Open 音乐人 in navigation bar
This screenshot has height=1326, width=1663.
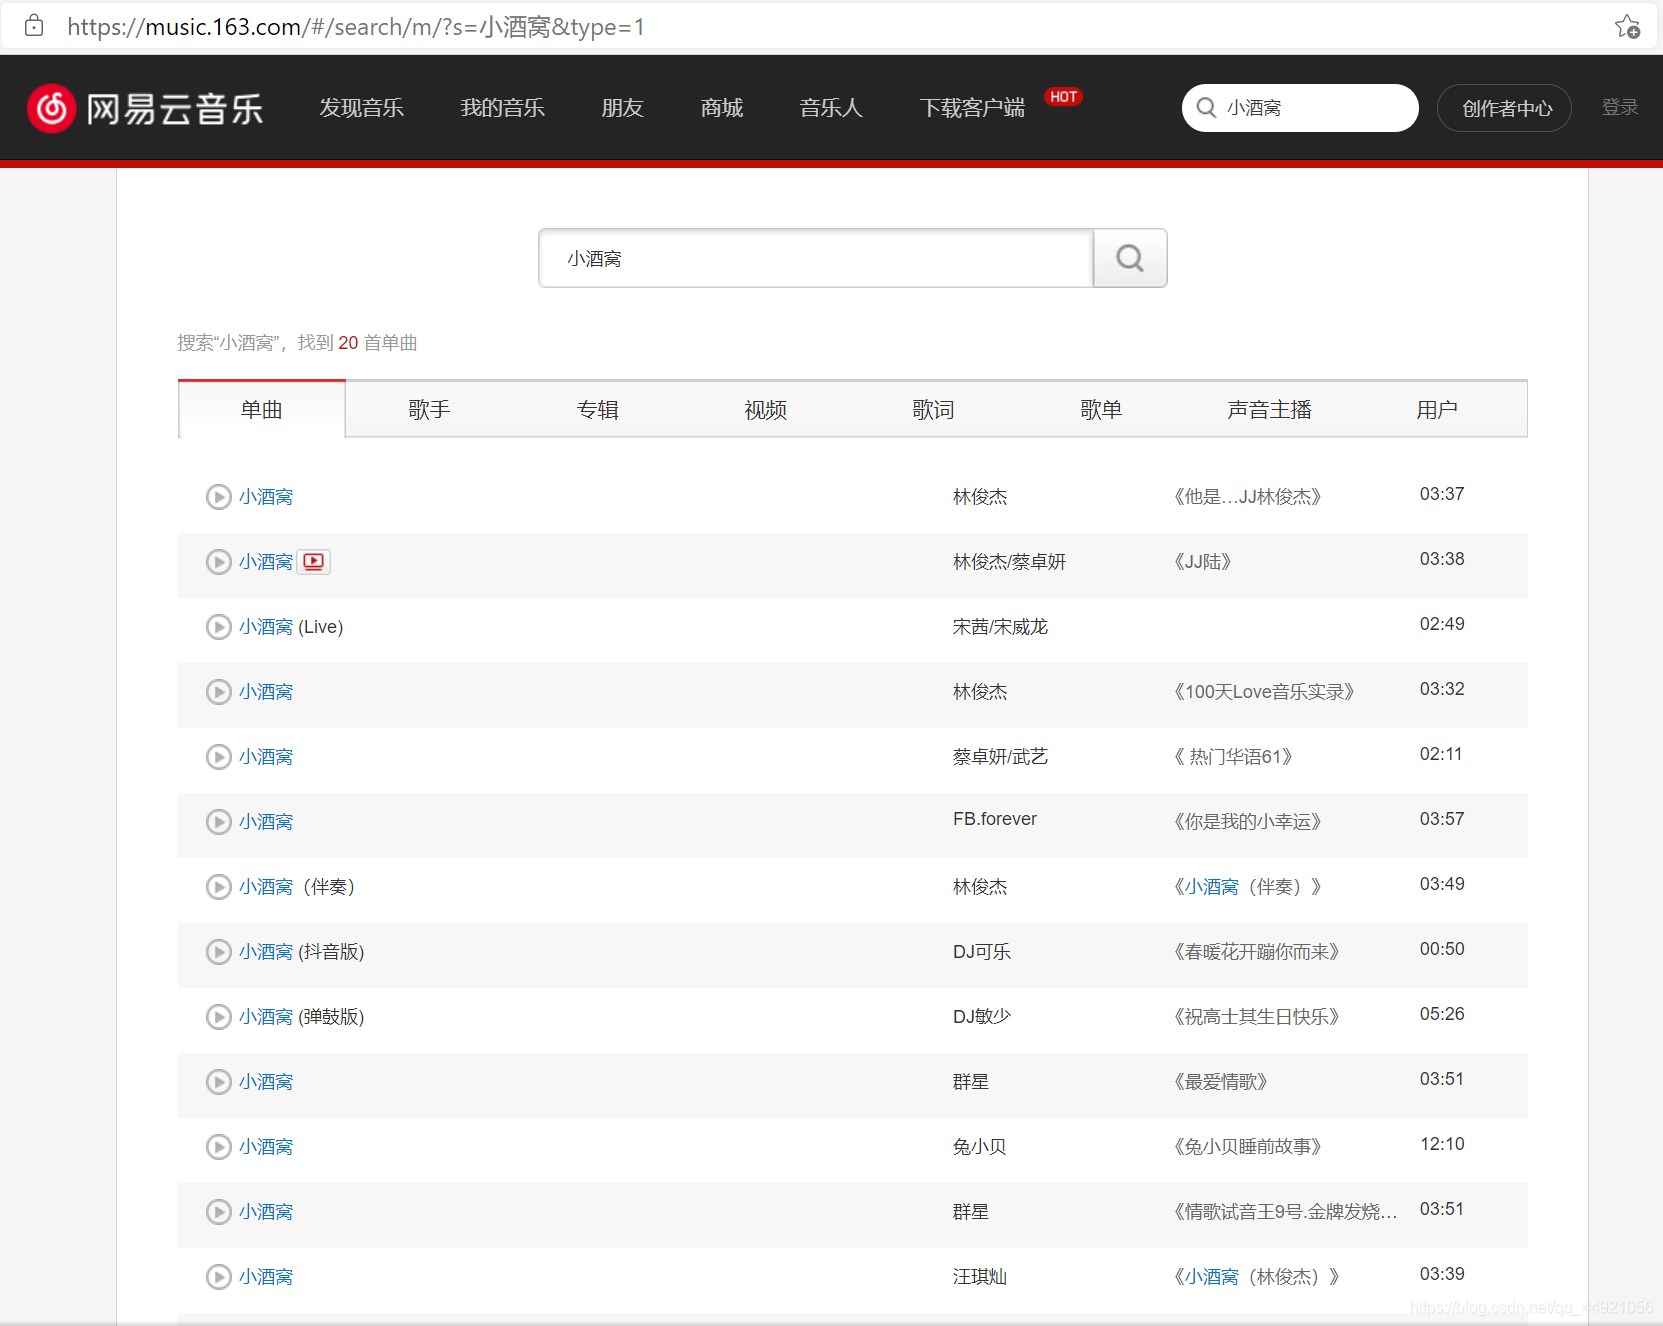pos(831,108)
